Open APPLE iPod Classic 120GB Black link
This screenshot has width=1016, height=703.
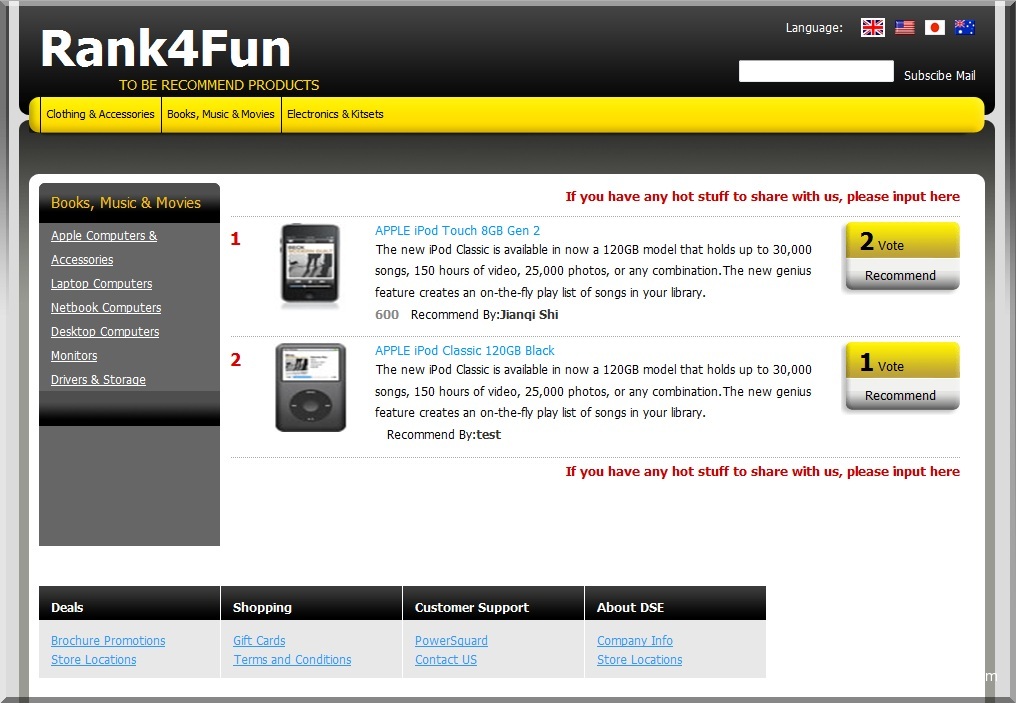pos(464,351)
